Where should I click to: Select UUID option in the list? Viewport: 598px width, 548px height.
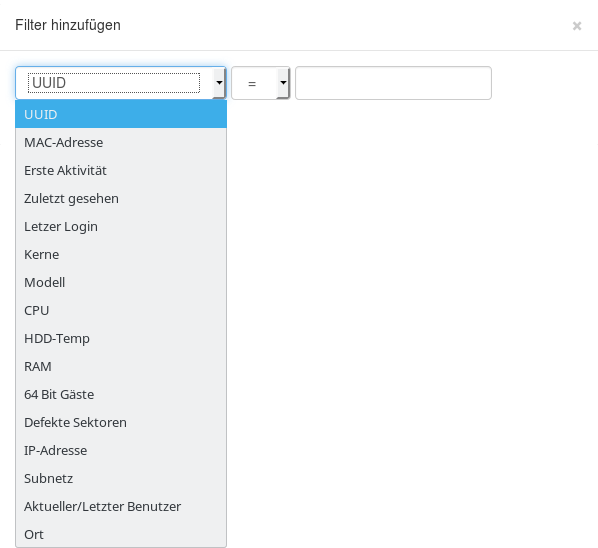point(121,114)
